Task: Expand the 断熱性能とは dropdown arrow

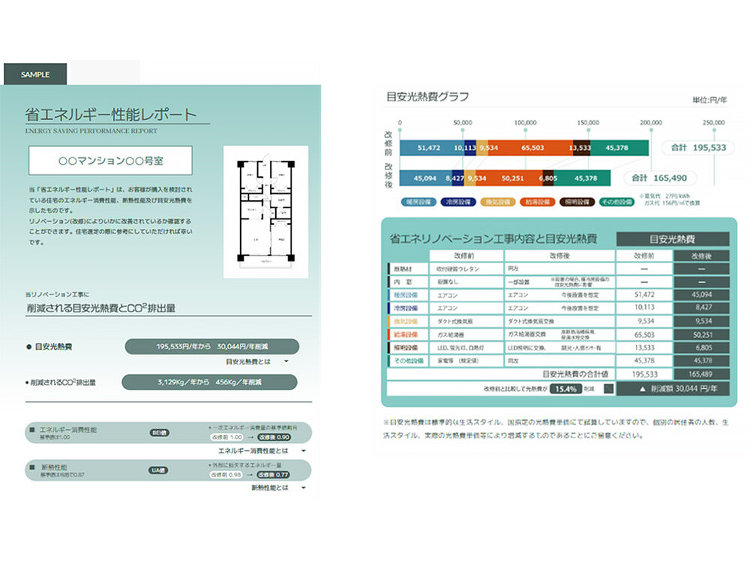Action: 303,488
